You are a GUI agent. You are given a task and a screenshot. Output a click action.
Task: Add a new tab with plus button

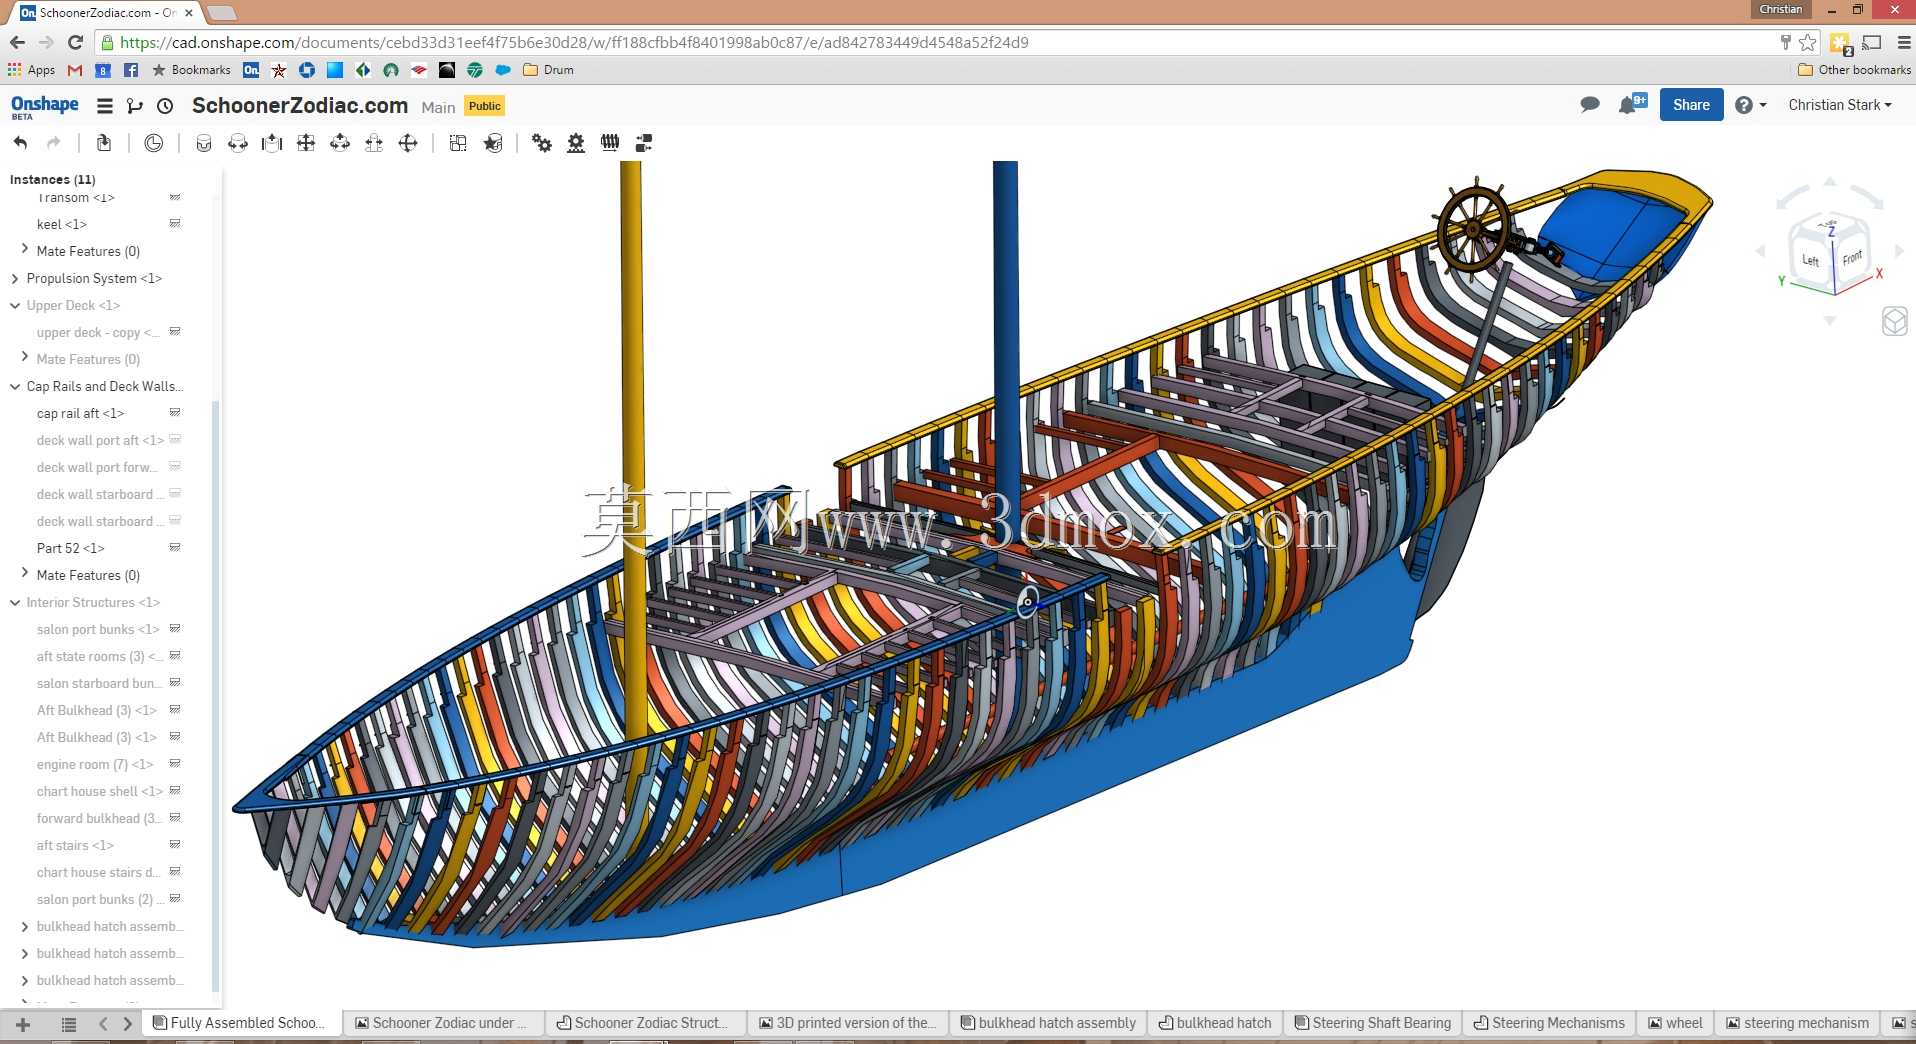click(23, 1024)
